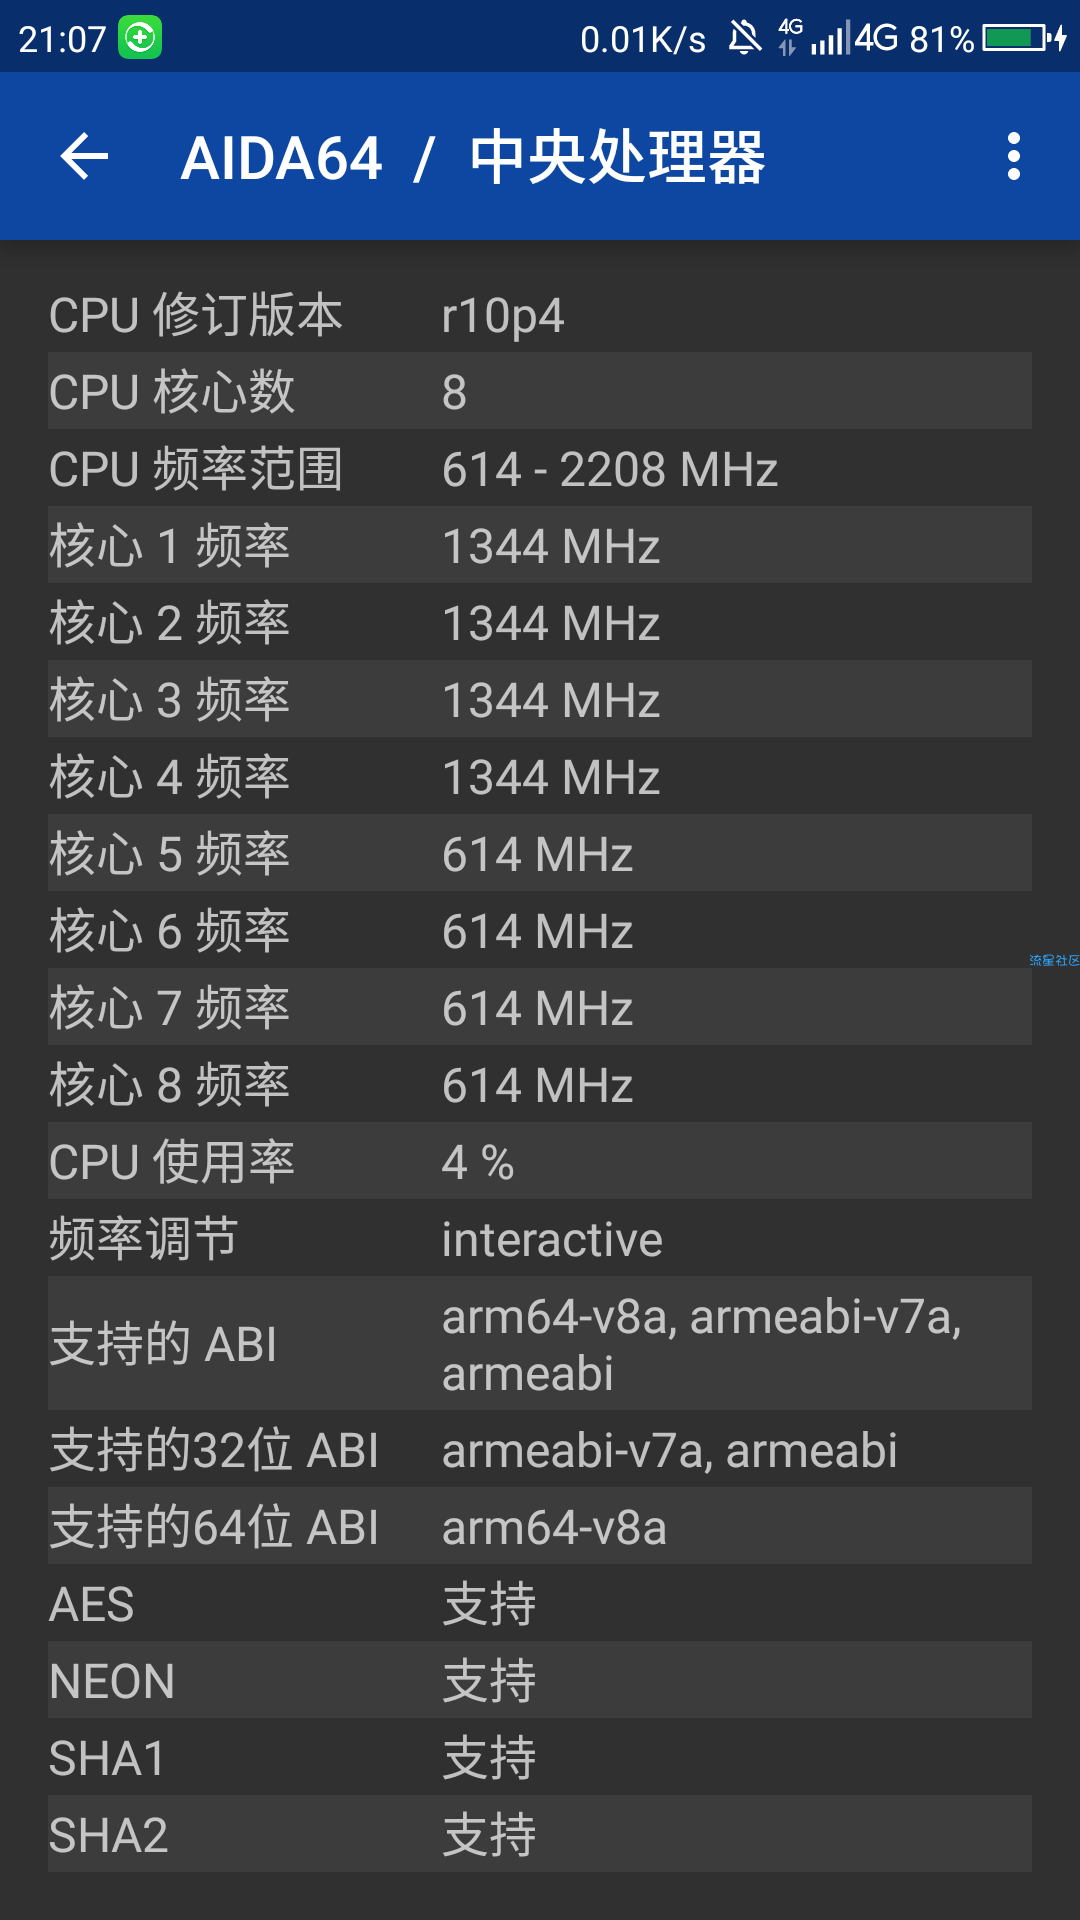Tap the 0.01K/s network speed indicator

coord(643,39)
